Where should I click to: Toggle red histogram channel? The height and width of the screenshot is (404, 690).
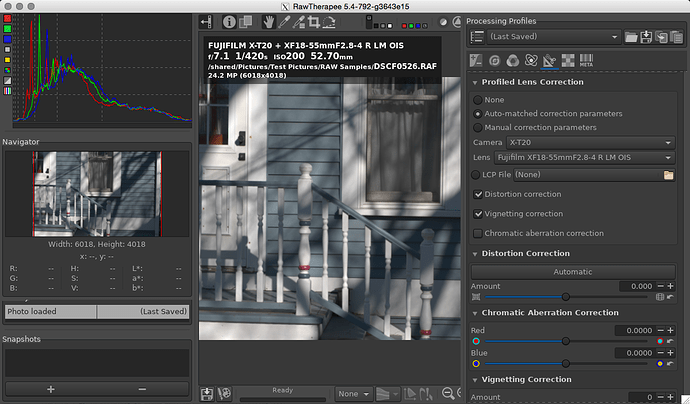(7, 18)
